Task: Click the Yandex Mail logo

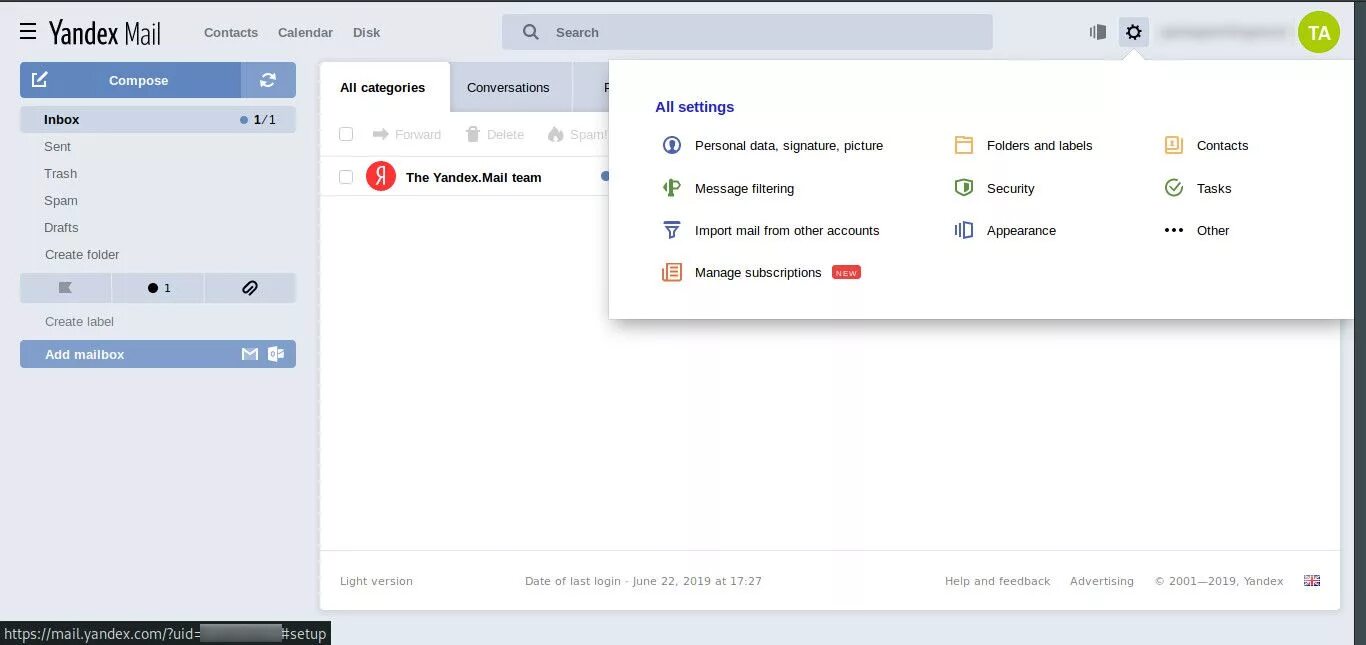Action: (105, 32)
